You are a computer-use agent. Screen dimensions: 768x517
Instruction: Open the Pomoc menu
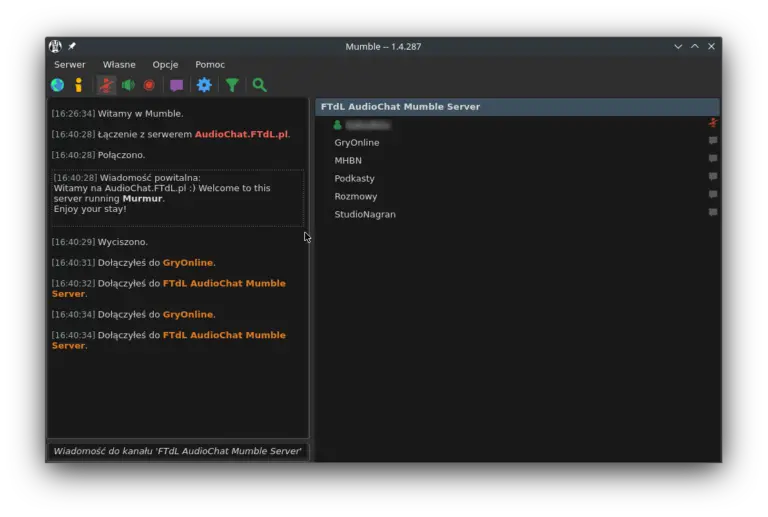point(210,65)
